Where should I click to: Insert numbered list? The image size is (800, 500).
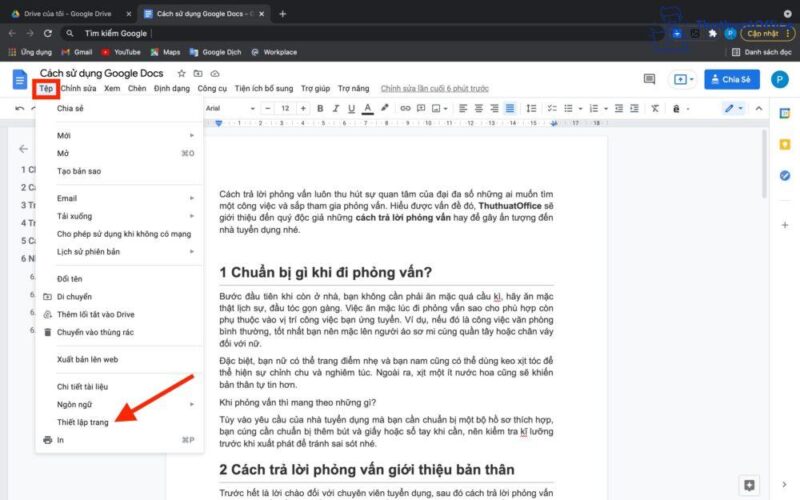point(593,108)
